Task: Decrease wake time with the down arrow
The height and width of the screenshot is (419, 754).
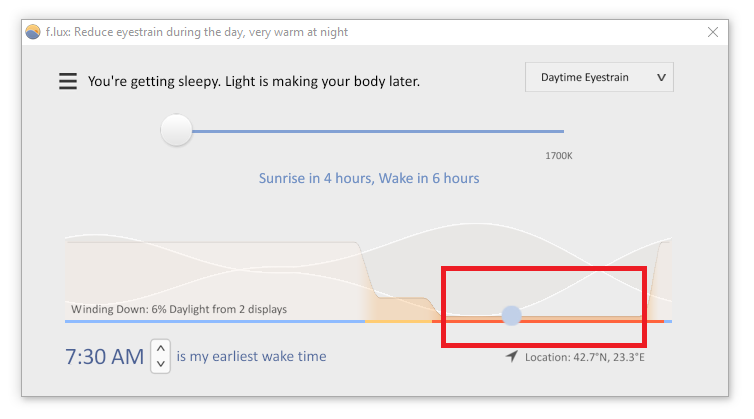Action: click(161, 364)
